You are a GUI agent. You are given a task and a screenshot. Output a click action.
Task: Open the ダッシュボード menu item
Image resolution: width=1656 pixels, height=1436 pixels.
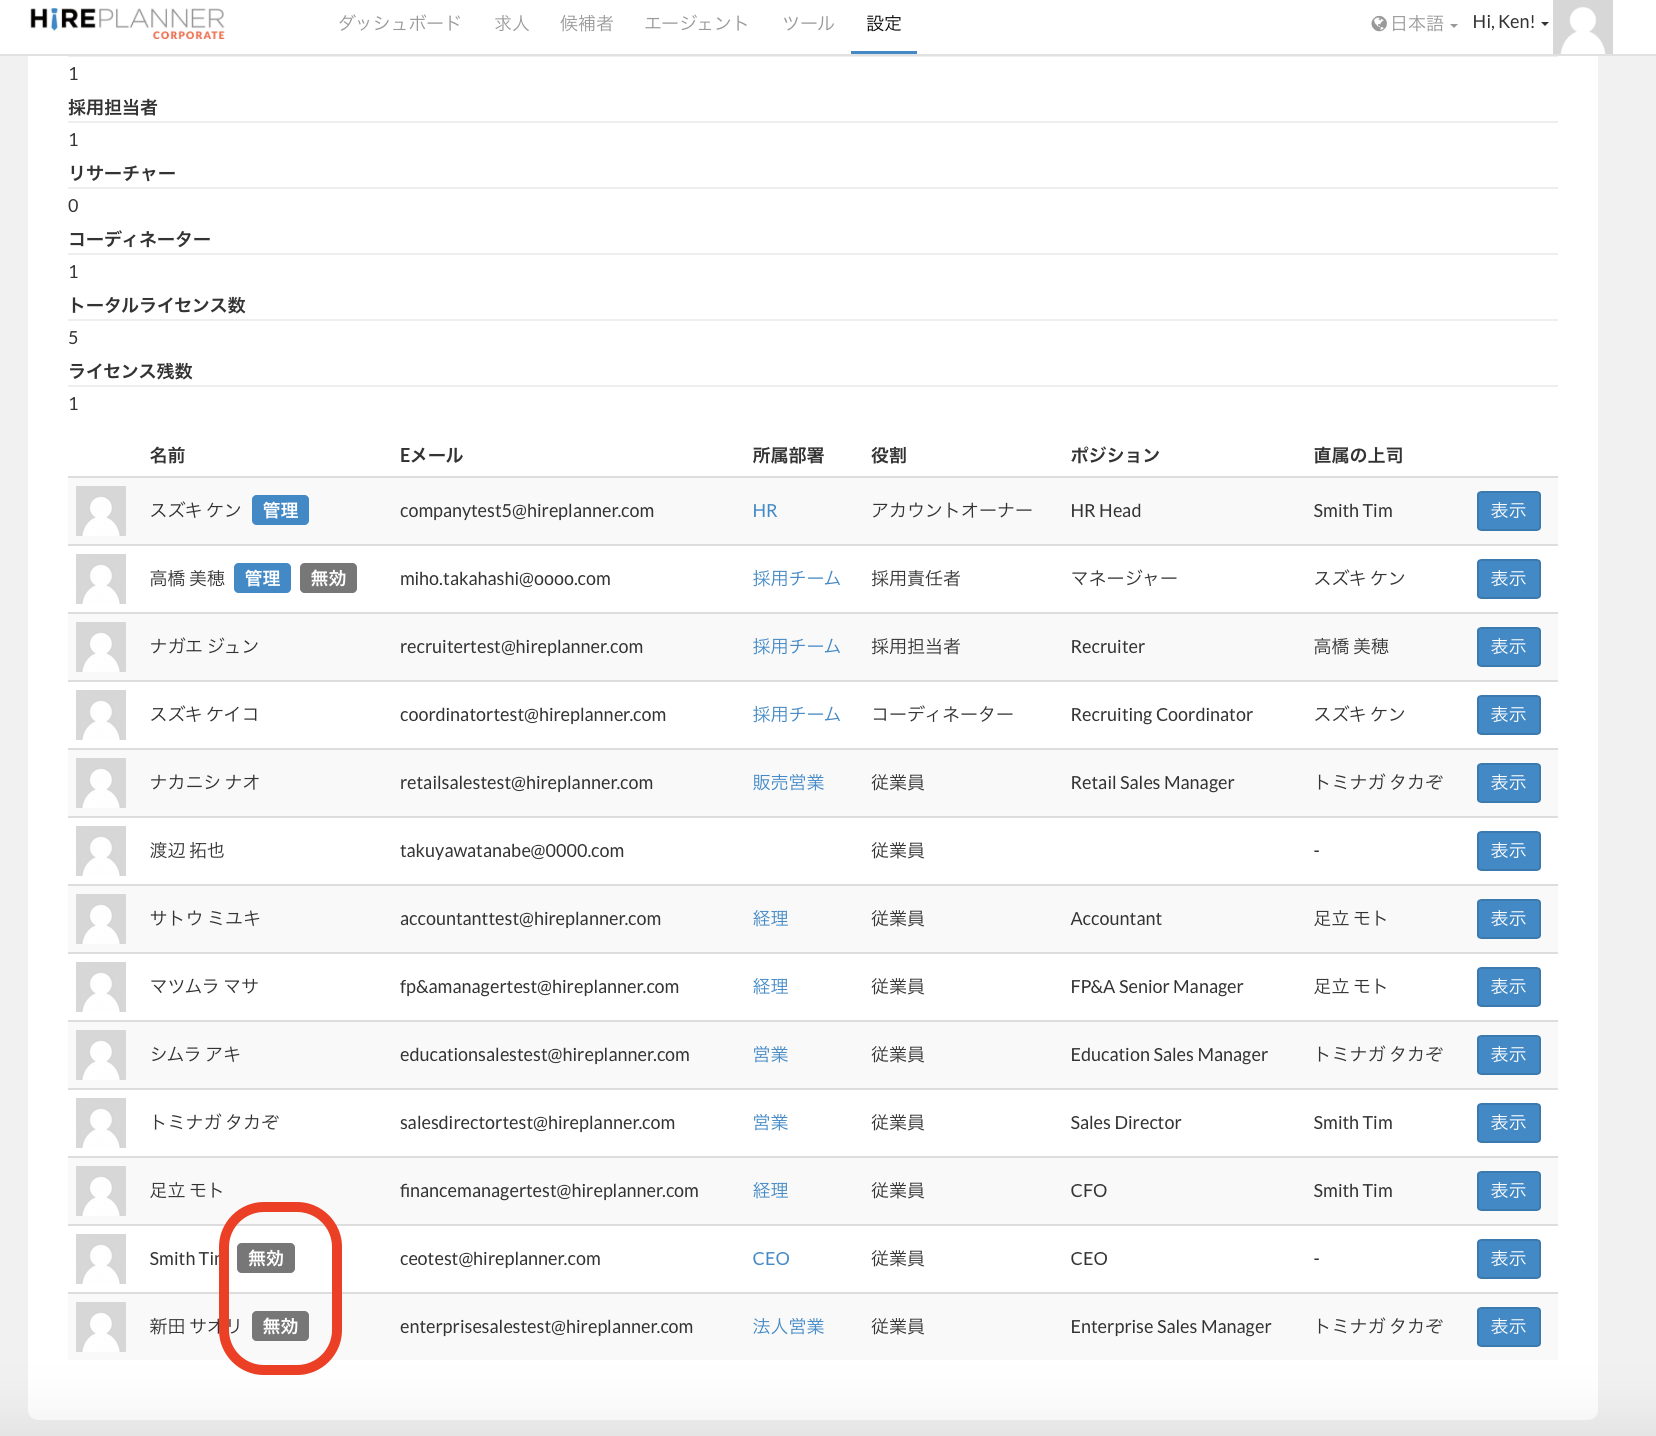tap(399, 24)
